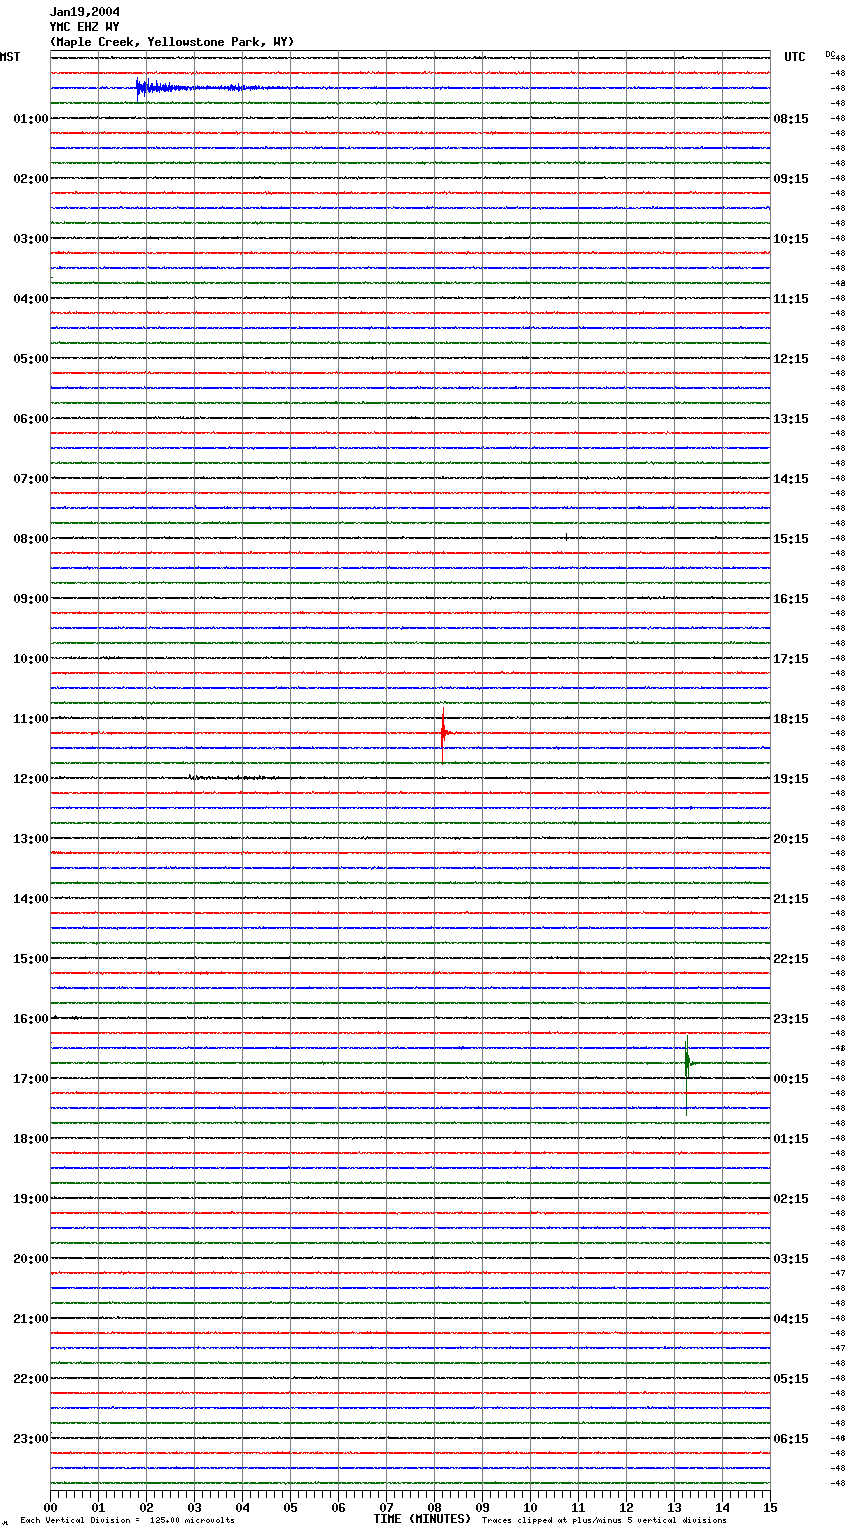The height and width of the screenshot is (1534, 850).
Task: Click the UTC time label '00:15'
Action: click(791, 1079)
